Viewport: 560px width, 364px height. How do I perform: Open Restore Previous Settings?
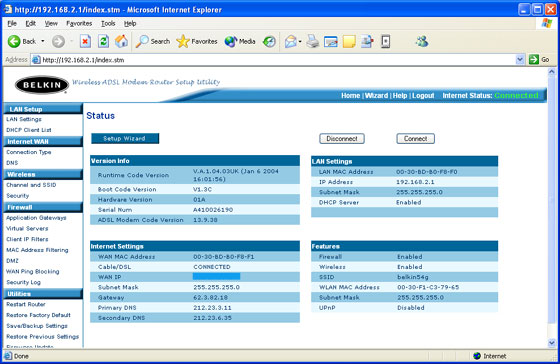(x=42, y=336)
